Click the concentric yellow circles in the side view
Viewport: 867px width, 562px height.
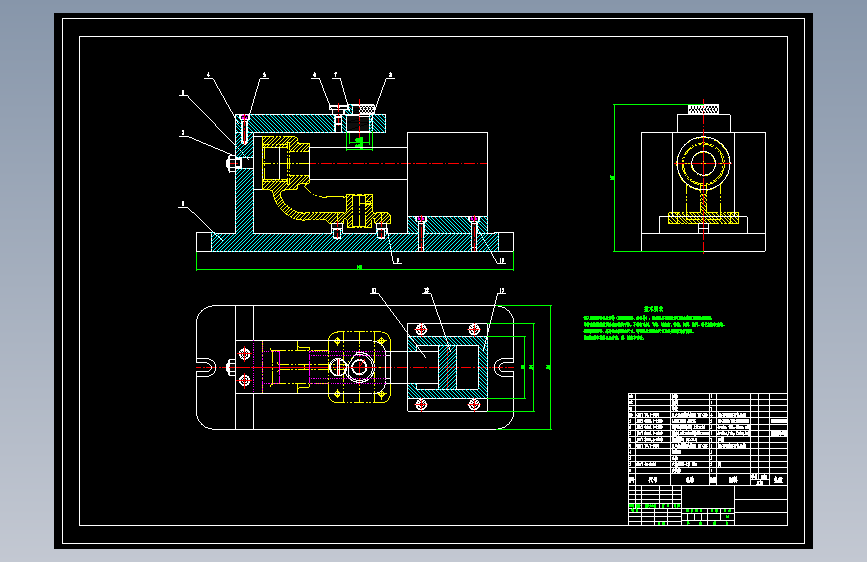tap(703, 163)
